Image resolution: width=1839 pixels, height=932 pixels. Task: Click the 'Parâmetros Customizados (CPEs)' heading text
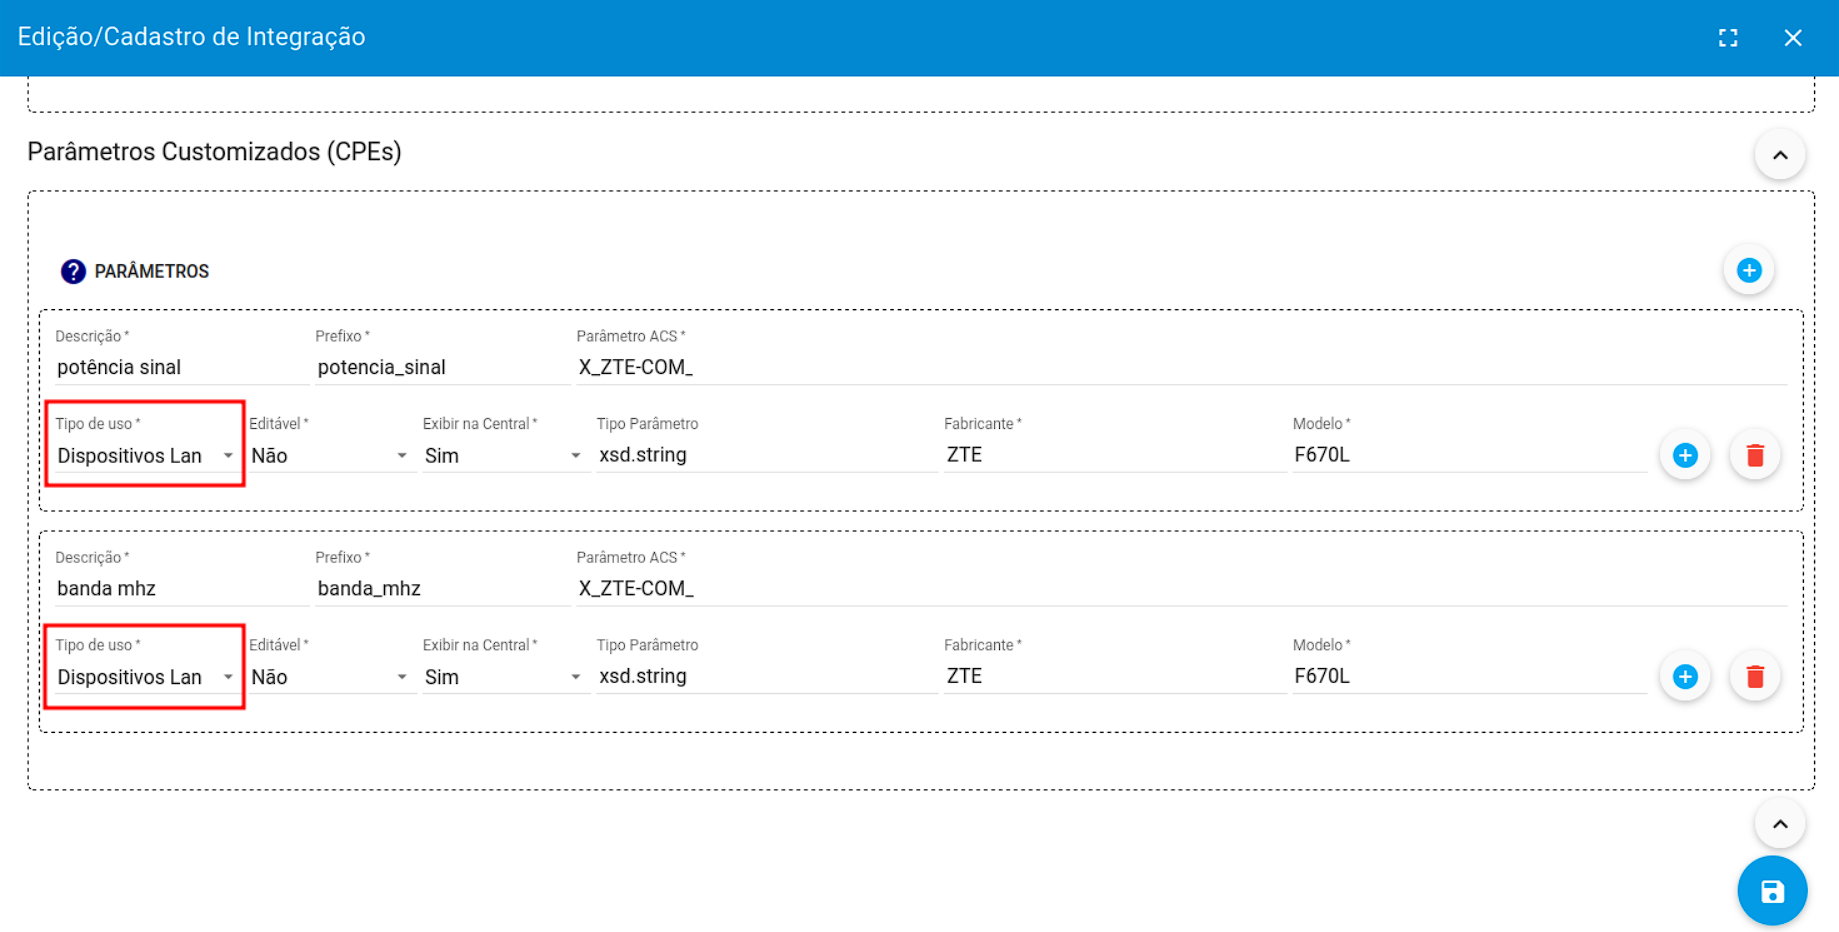point(214,152)
